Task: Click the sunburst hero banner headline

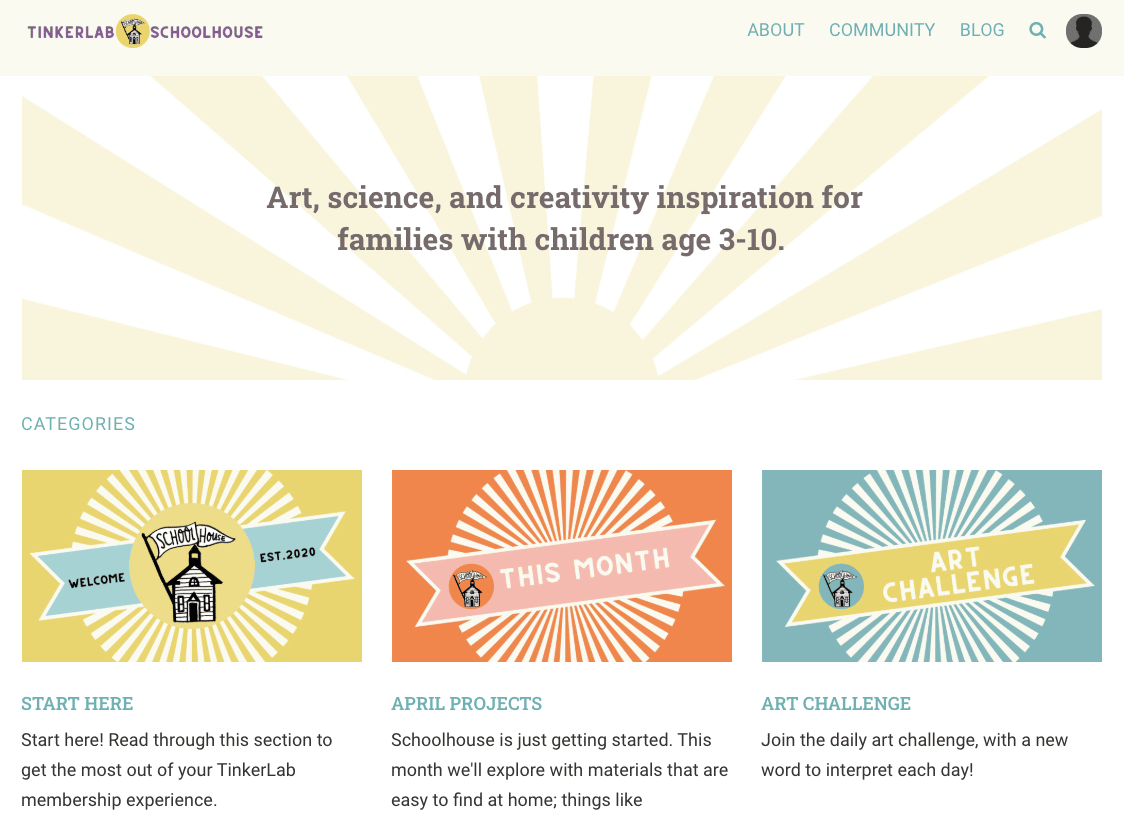Action: point(564,219)
